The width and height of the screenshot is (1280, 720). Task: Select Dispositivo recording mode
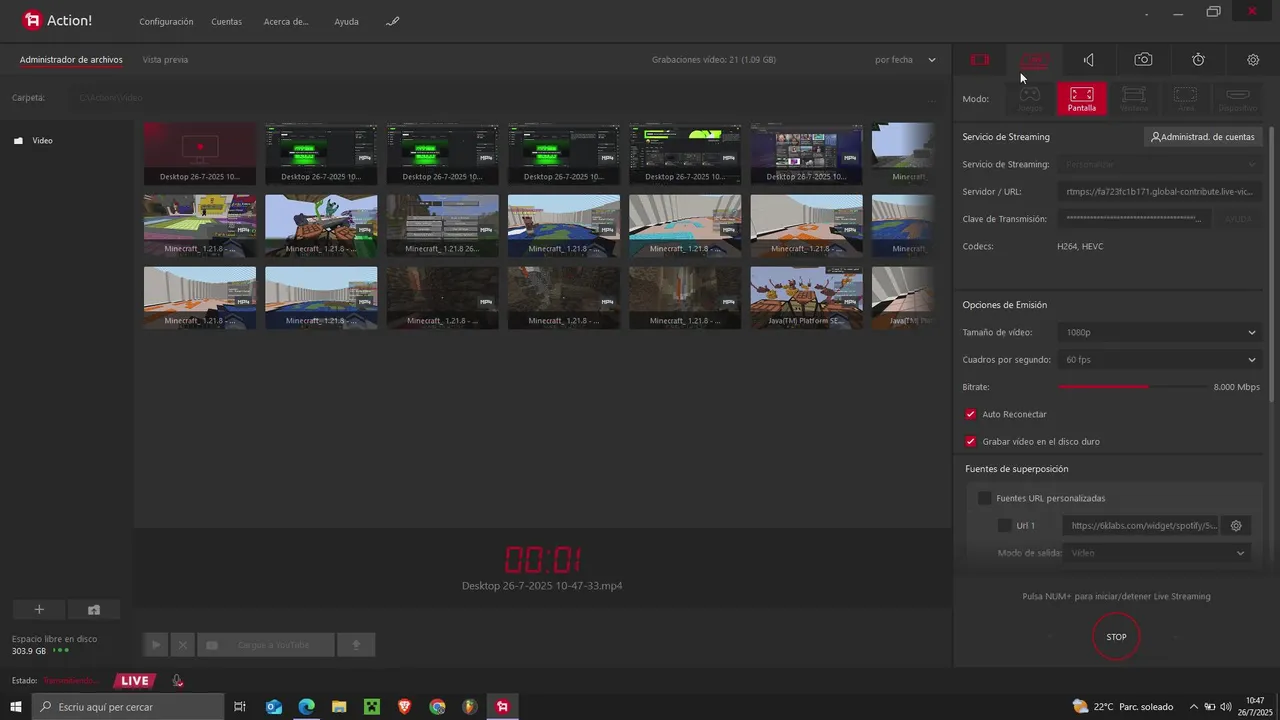1238,98
